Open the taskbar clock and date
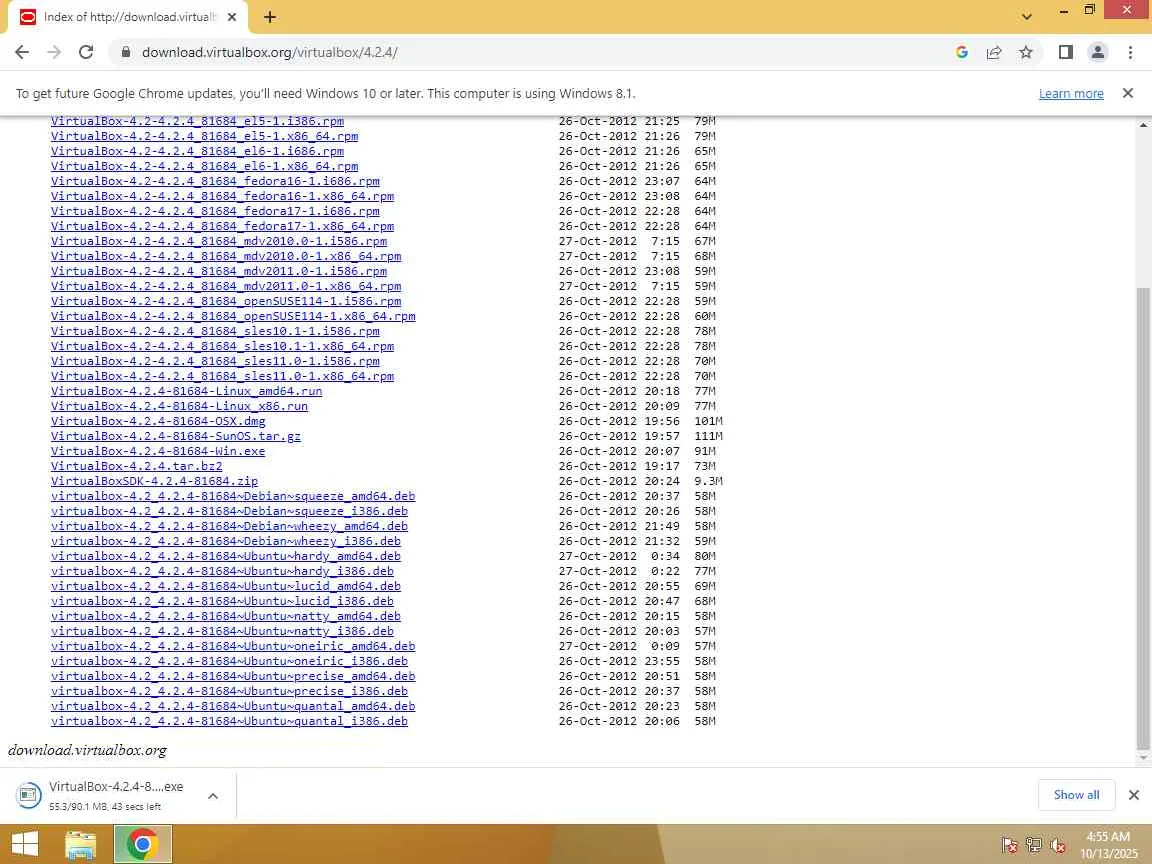Screen dimensions: 1152x864 (1108, 845)
